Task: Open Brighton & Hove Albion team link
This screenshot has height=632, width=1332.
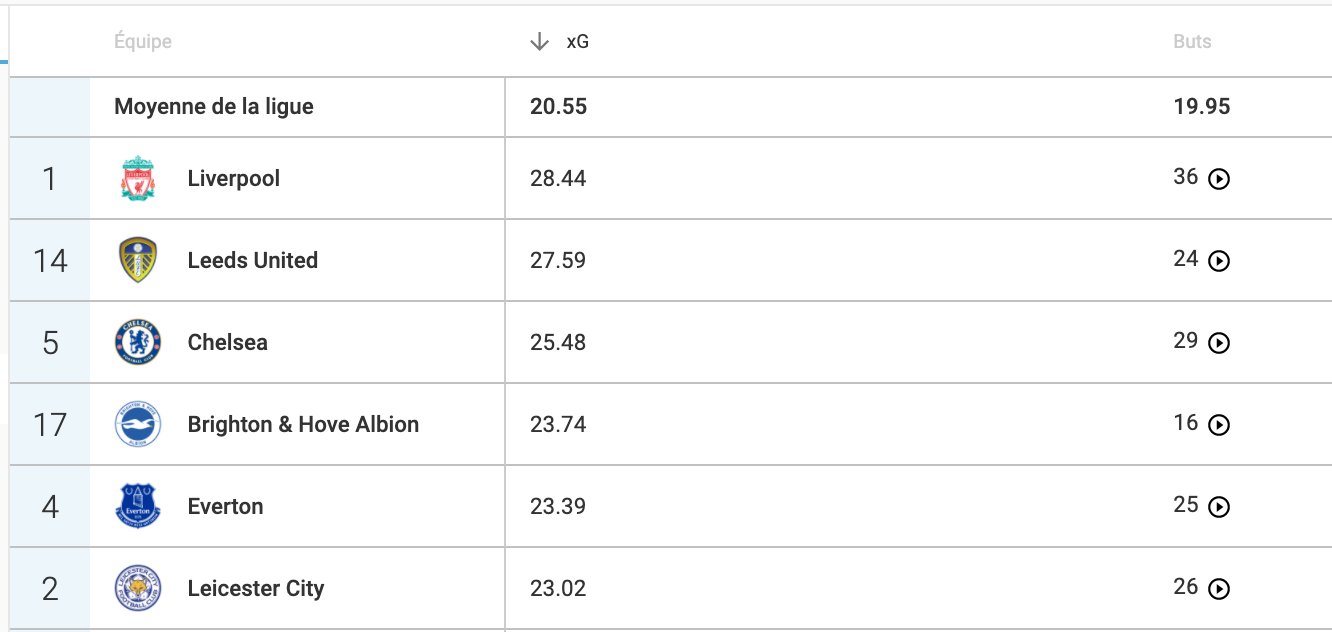Action: (x=303, y=425)
